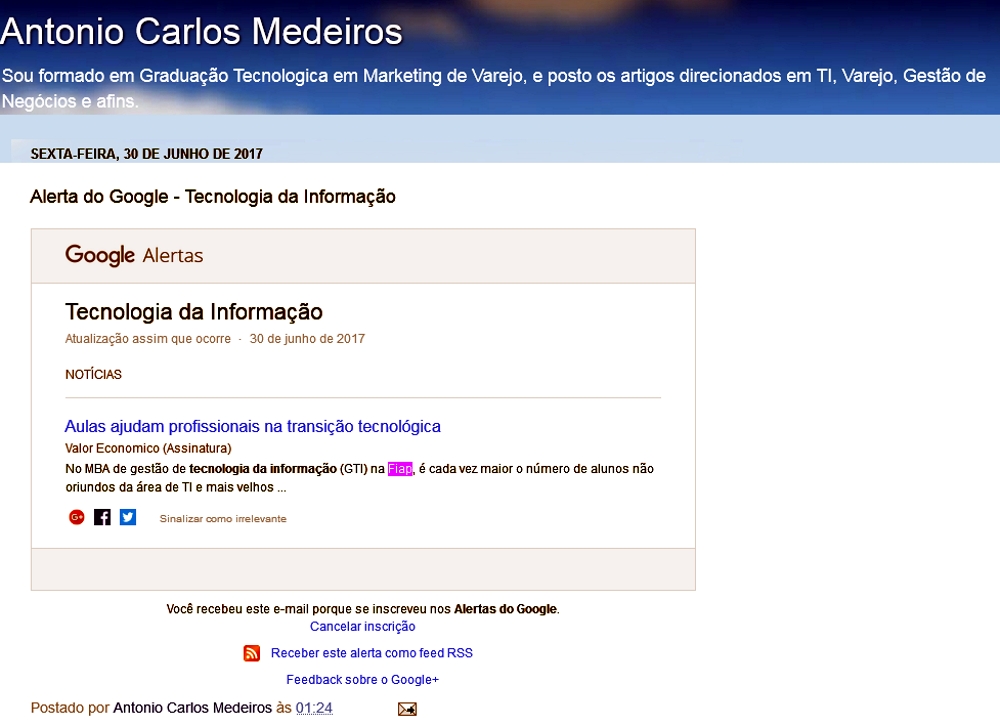Click the alert date '30 de junho de 2017'
Image resolution: width=1000 pixels, height=727 pixels.
[x=307, y=339]
